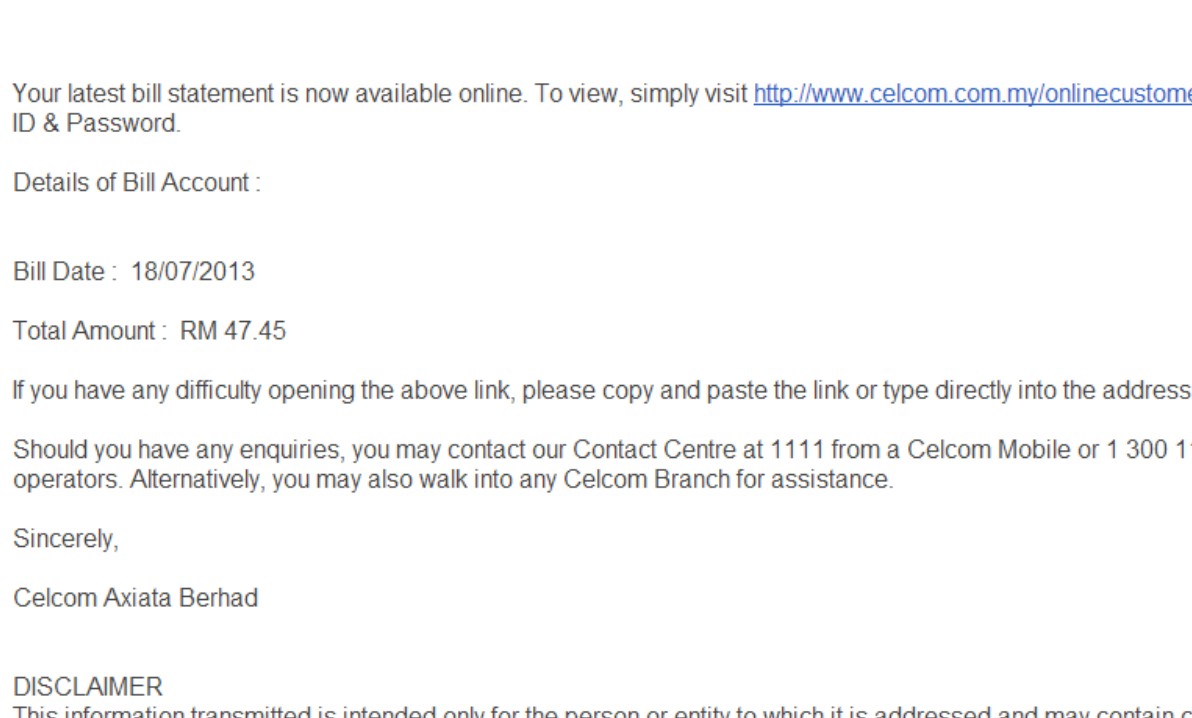1192x718 pixels.
Task: Click the 'Details of Bill Account' line
Action: [136, 183]
